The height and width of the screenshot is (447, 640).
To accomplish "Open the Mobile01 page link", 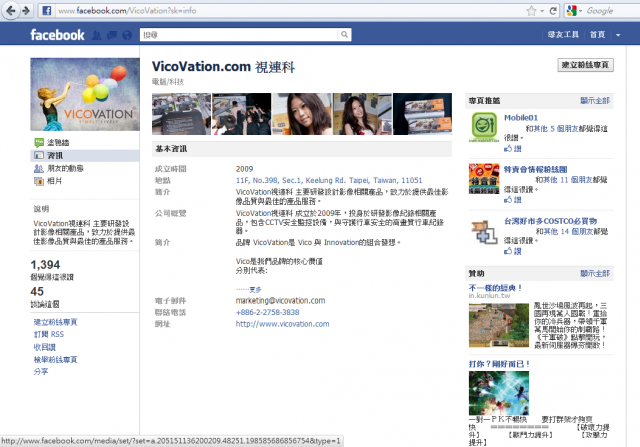I will pos(521,118).
